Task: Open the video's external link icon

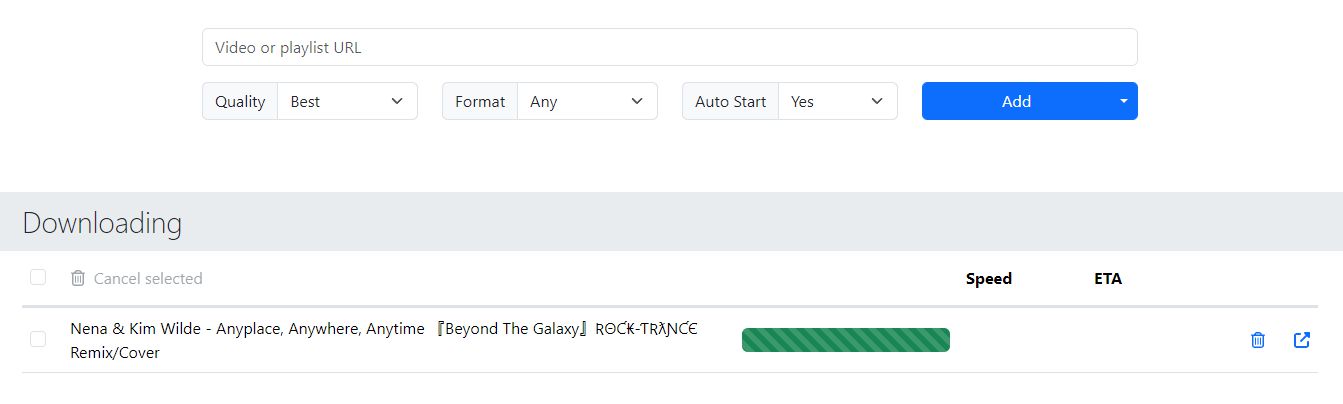Action: pos(1301,340)
